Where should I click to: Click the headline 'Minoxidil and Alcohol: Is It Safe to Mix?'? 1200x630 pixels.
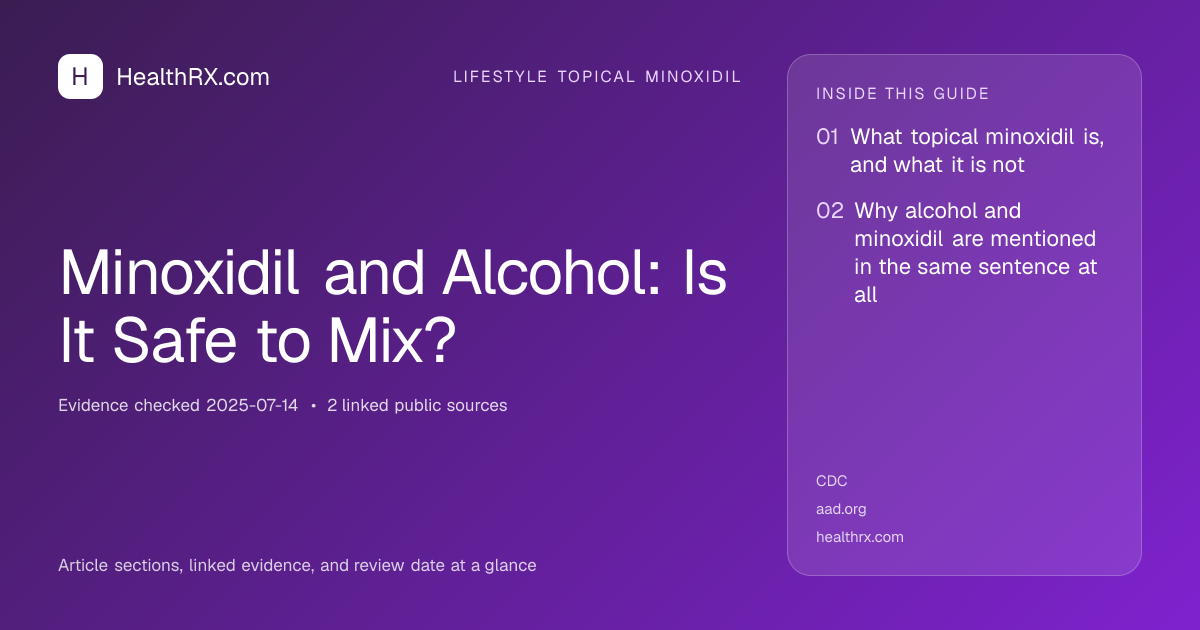(393, 307)
